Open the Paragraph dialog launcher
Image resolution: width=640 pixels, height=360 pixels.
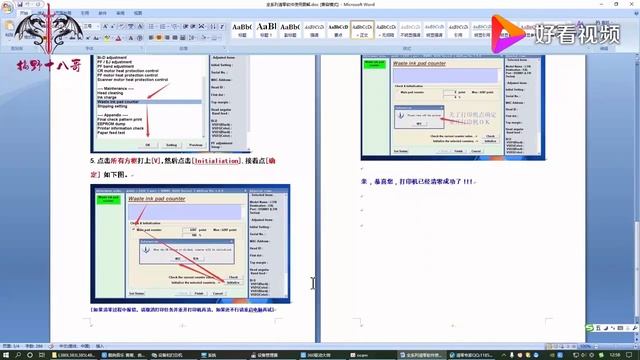(224, 48)
